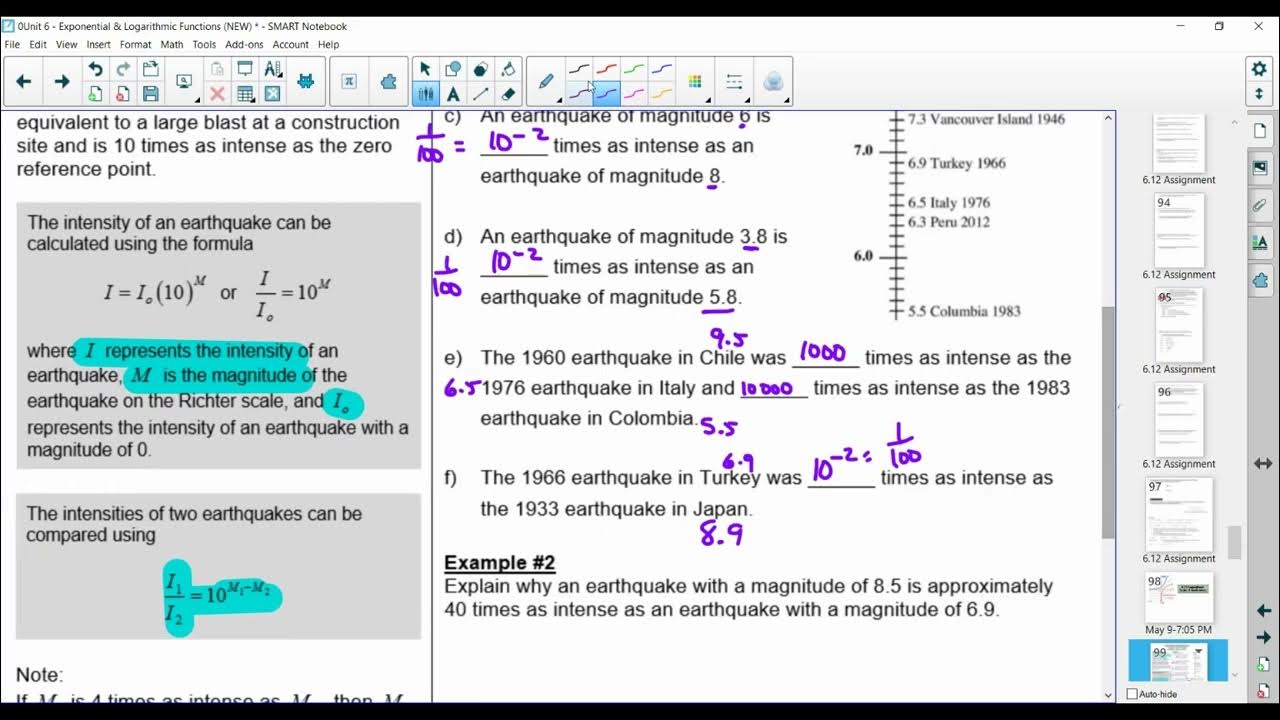1280x720 pixels.
Task: Open the Page Sorter tab icon
Action: (x=1260, y=130)
